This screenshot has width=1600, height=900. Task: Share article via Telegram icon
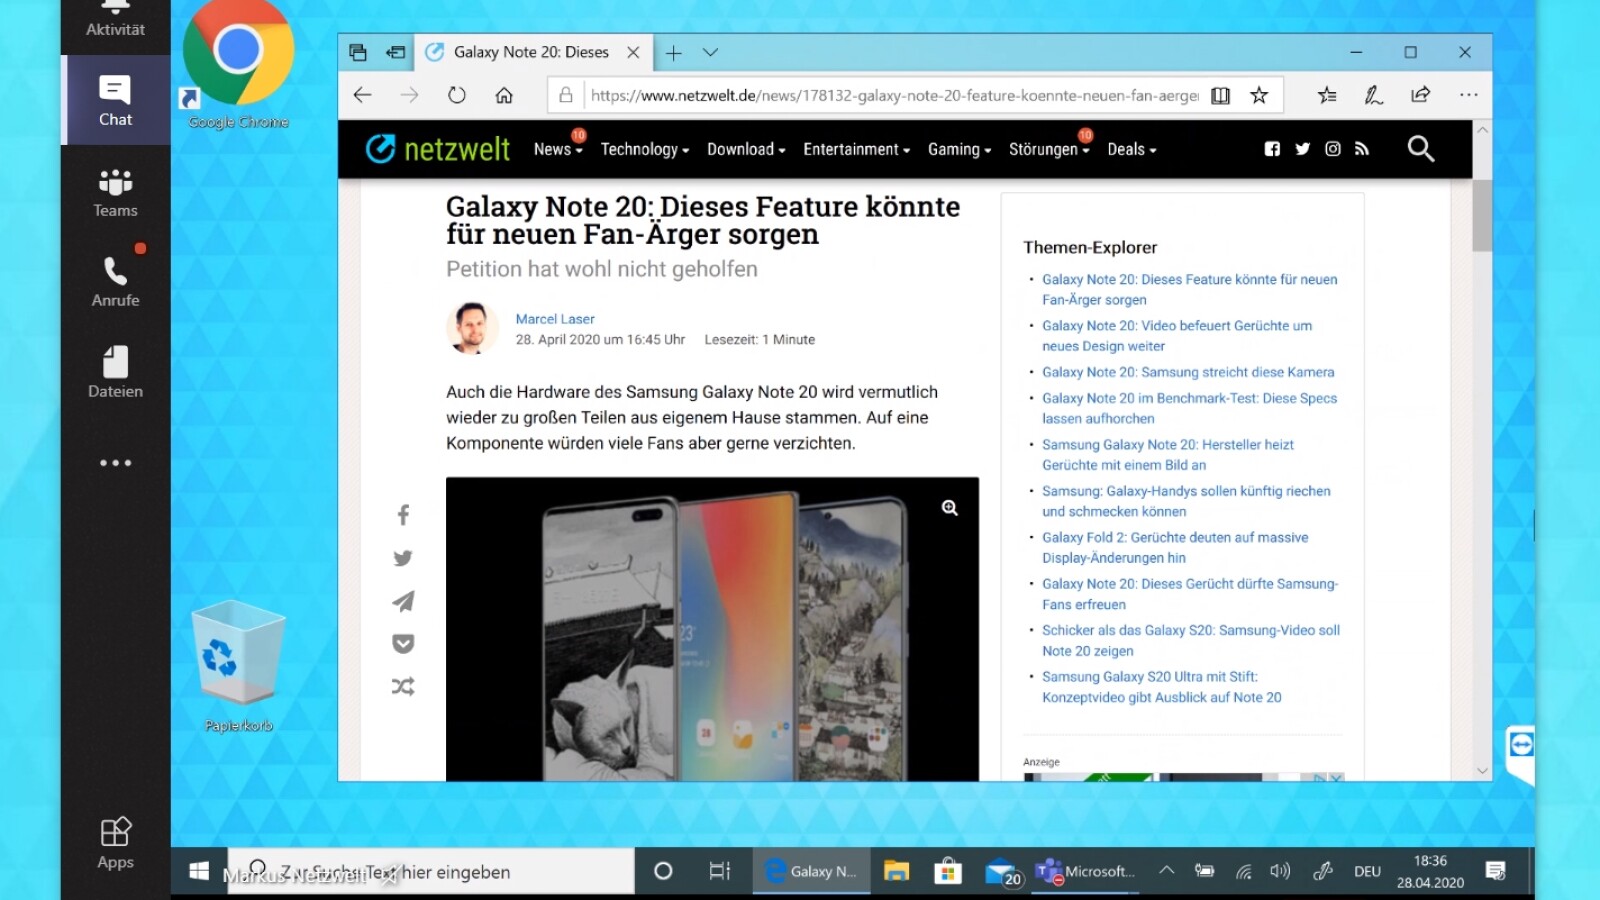pyautogui.click(x=403, y=601)
